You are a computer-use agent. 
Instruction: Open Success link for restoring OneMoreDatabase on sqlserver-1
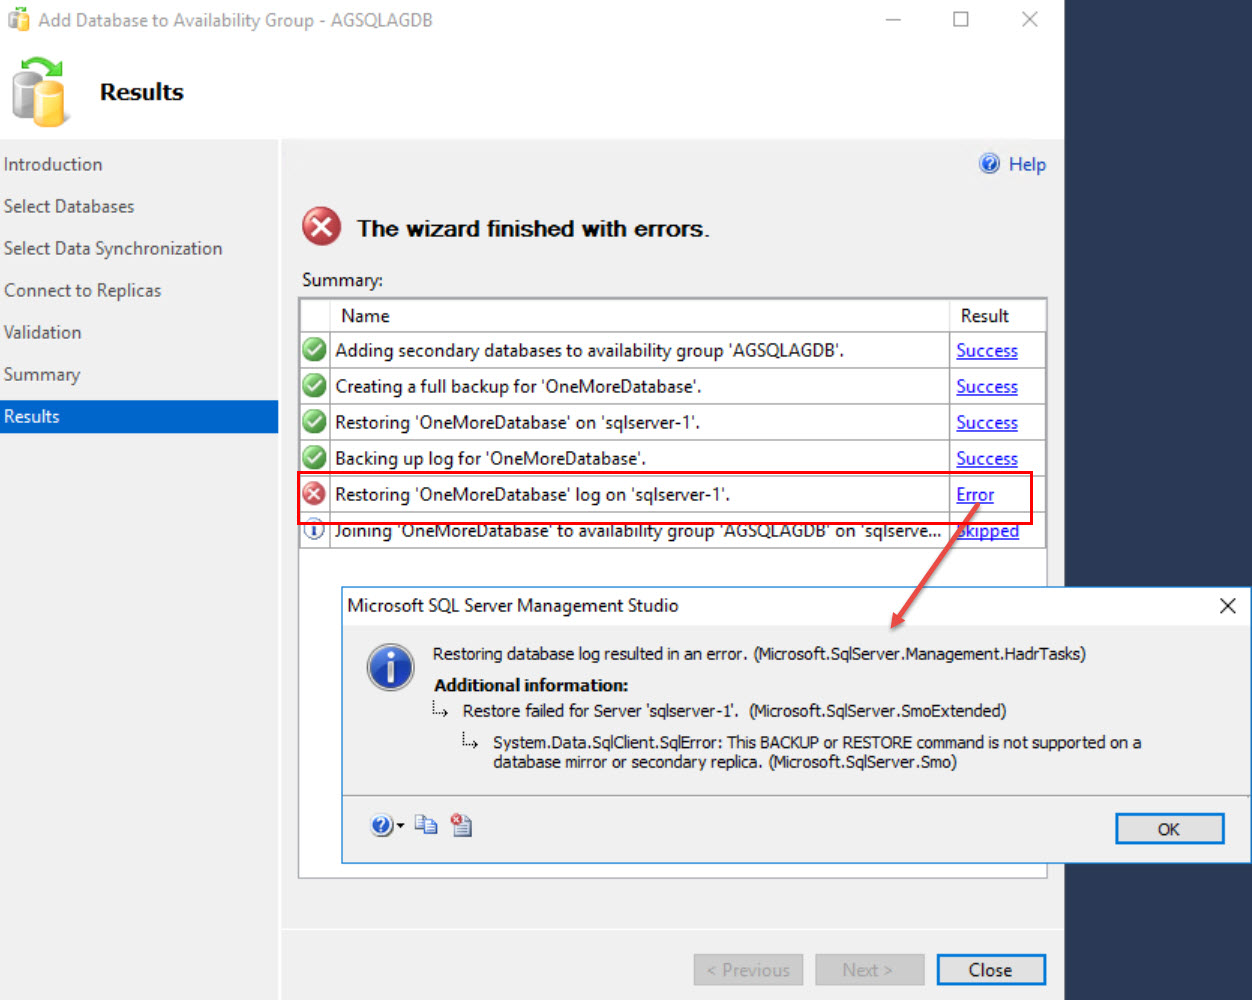click(x=986, y=423)
